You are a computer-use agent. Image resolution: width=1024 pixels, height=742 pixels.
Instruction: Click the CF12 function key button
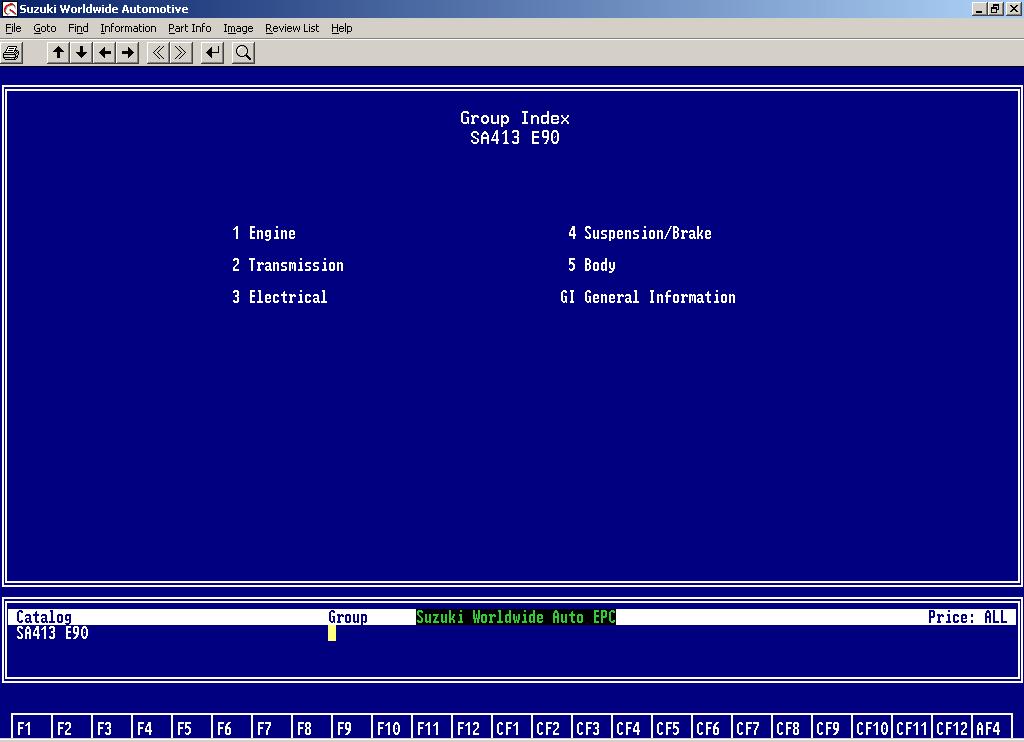(952, 728)
